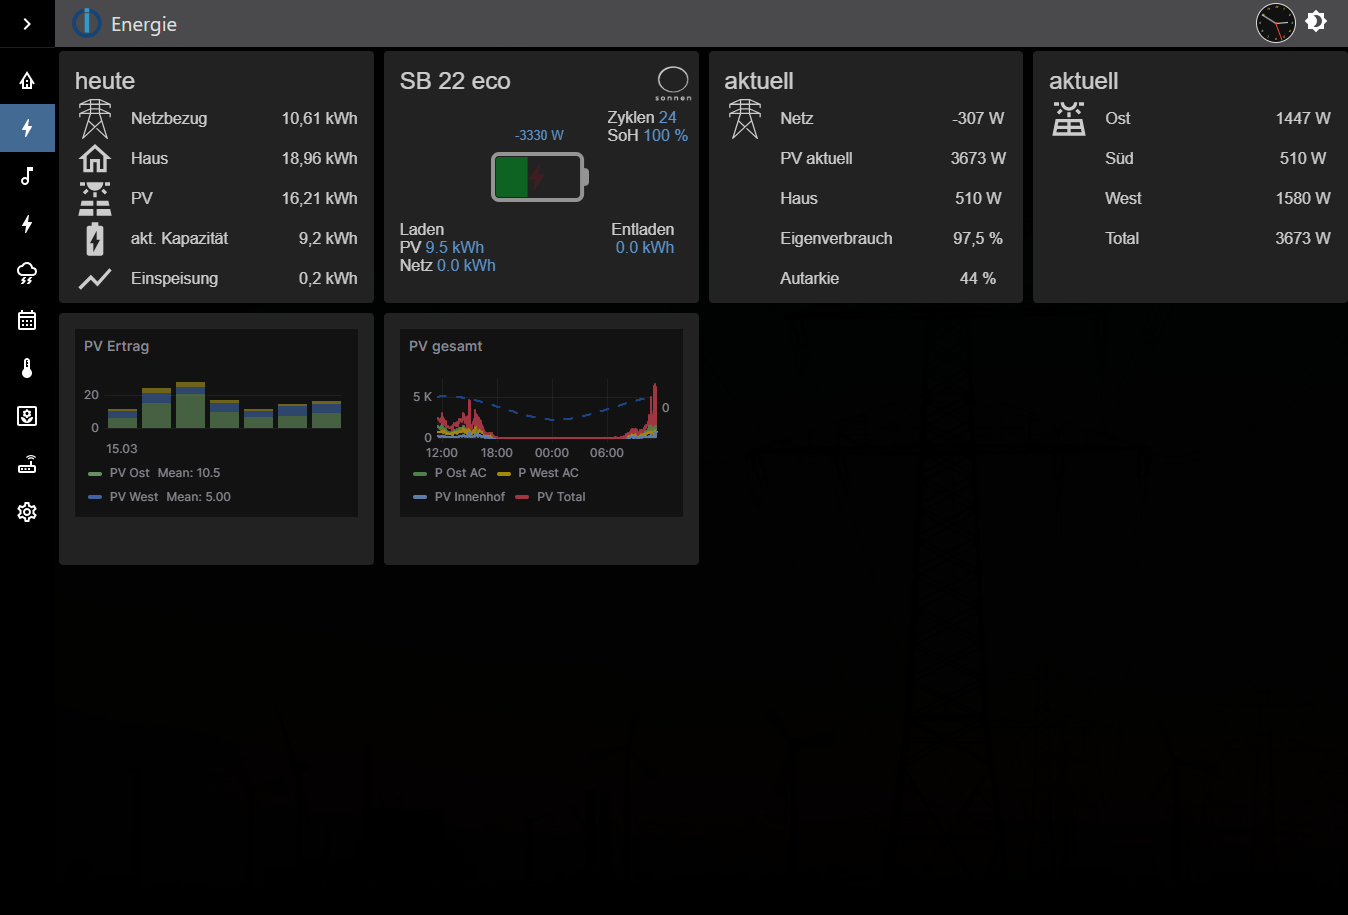Select the highlighted Energie lightning sidebar icon
The image size is (1348, 915).
coord(27,128)
